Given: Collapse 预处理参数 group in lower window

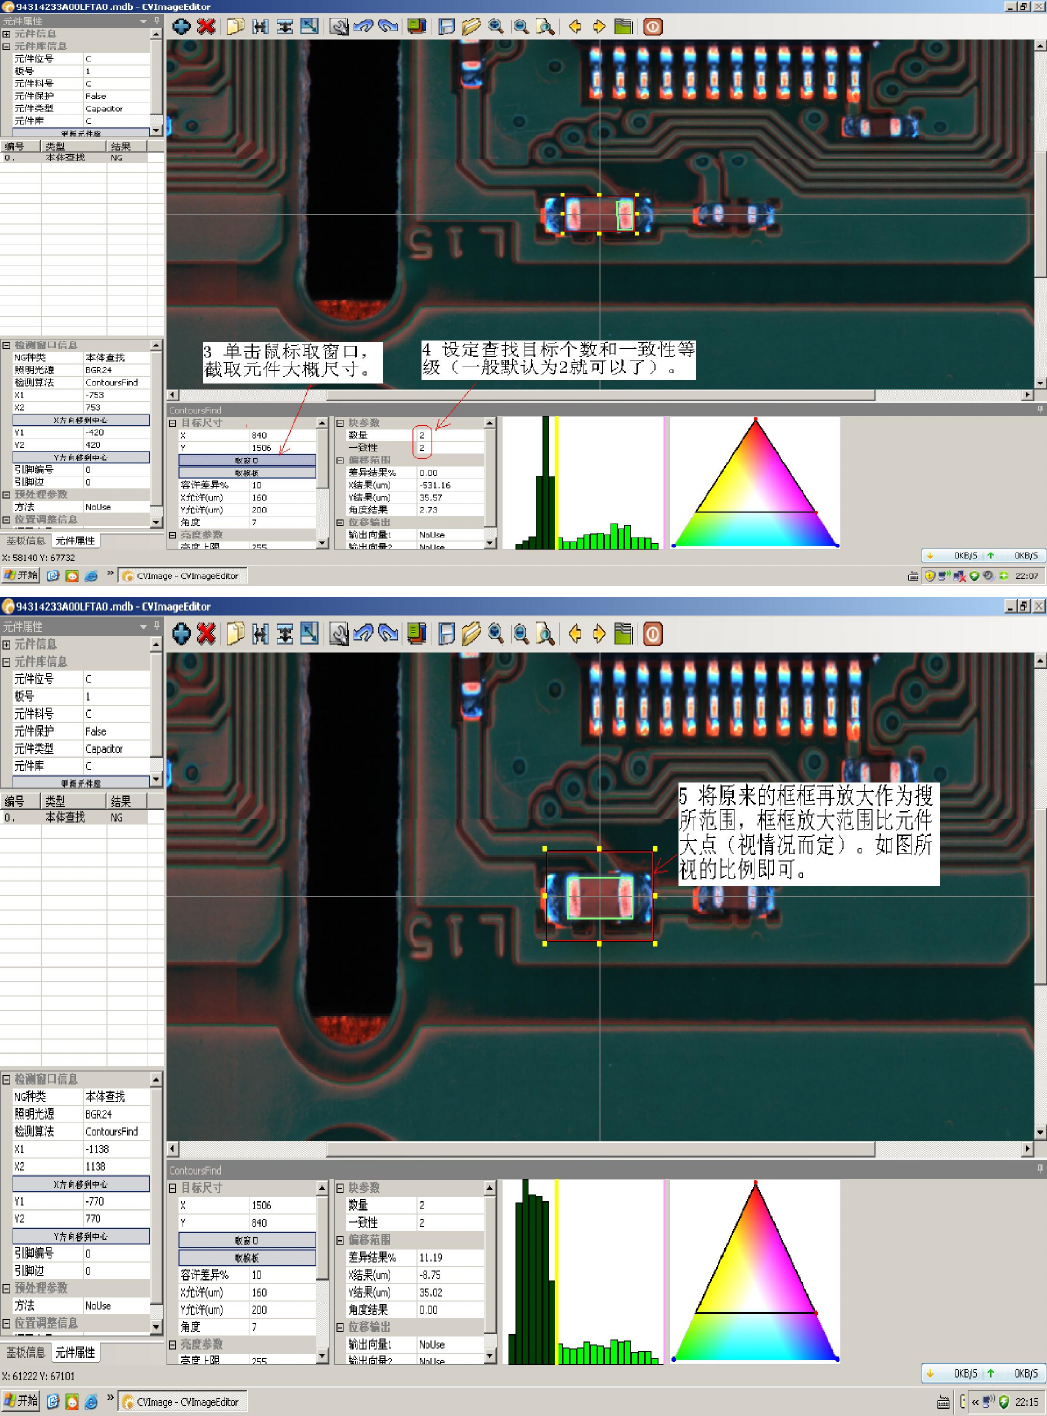Looking at the screenshot, I should (x=6, y=1288).
